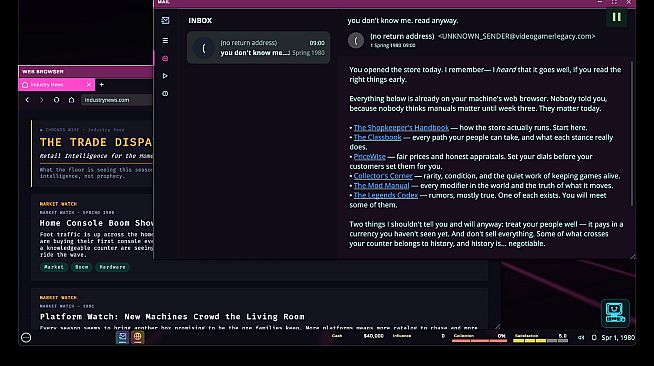Select the 'you don't know me' email
The height and width of the screenshot is (366, 654).
click(x=258, y=48)
